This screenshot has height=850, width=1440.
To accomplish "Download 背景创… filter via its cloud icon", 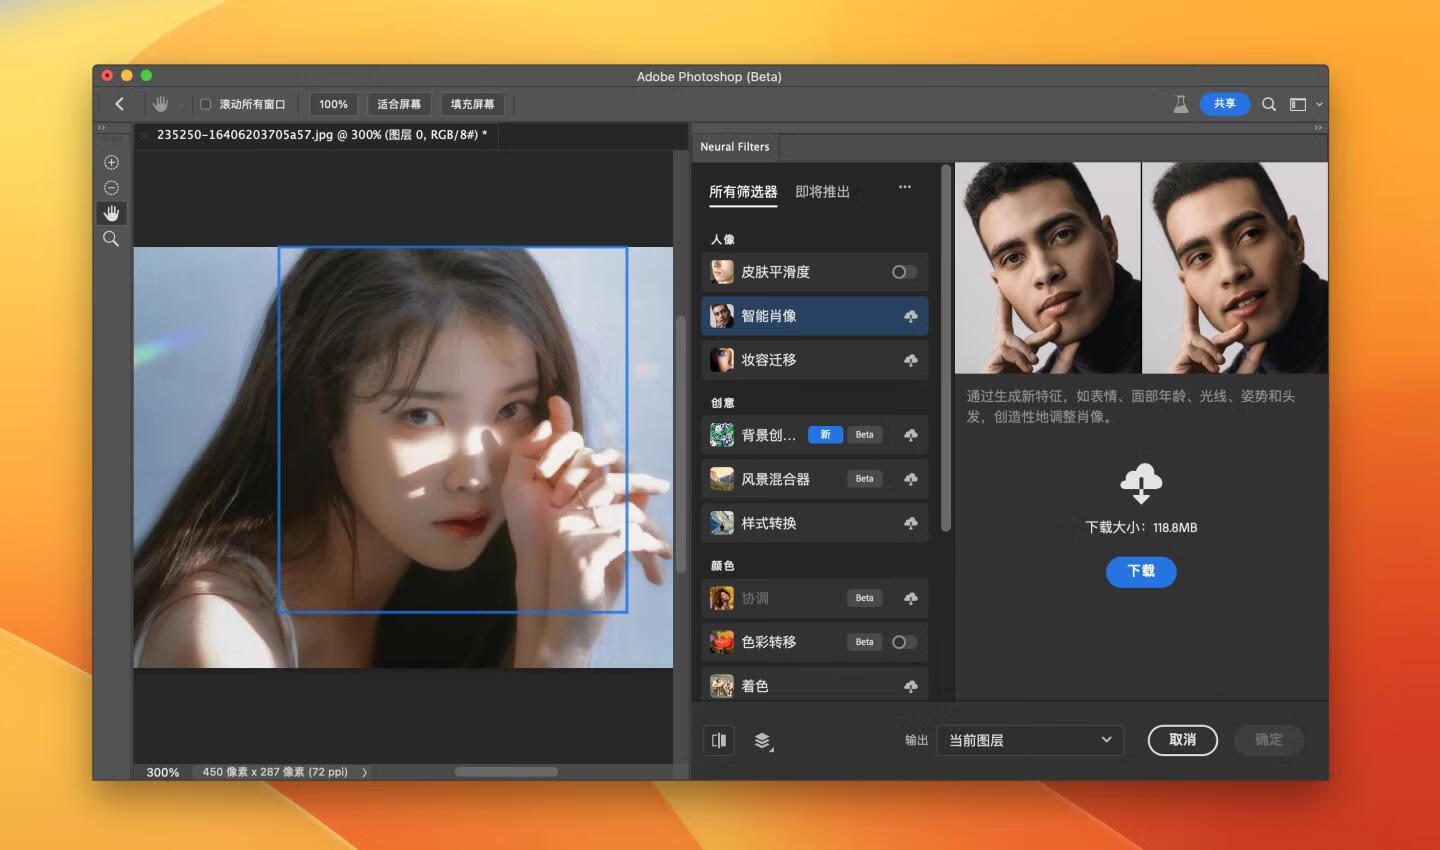I will click(911, 435).
